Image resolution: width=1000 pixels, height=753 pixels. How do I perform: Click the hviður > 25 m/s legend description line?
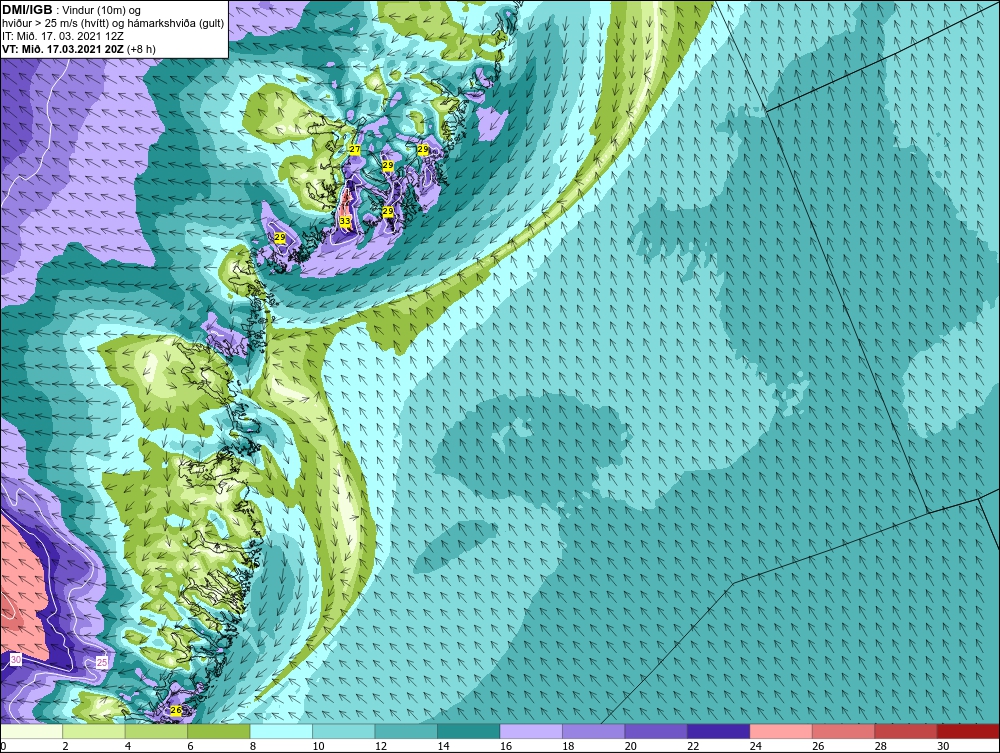tap(114, 24)
